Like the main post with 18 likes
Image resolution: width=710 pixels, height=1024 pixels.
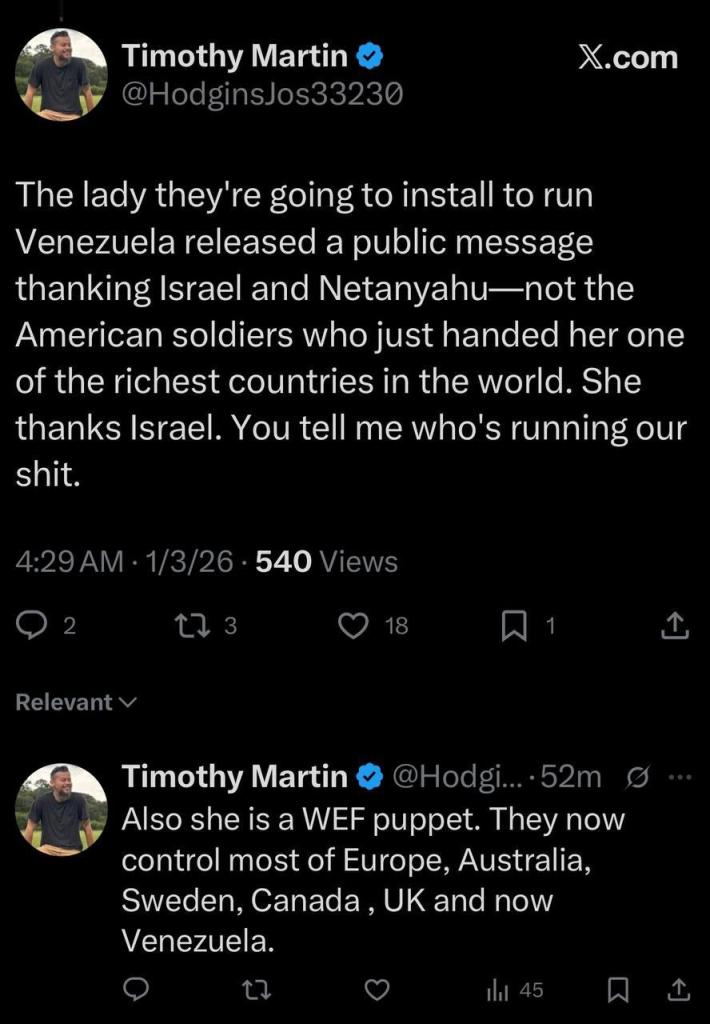(353, 626)
